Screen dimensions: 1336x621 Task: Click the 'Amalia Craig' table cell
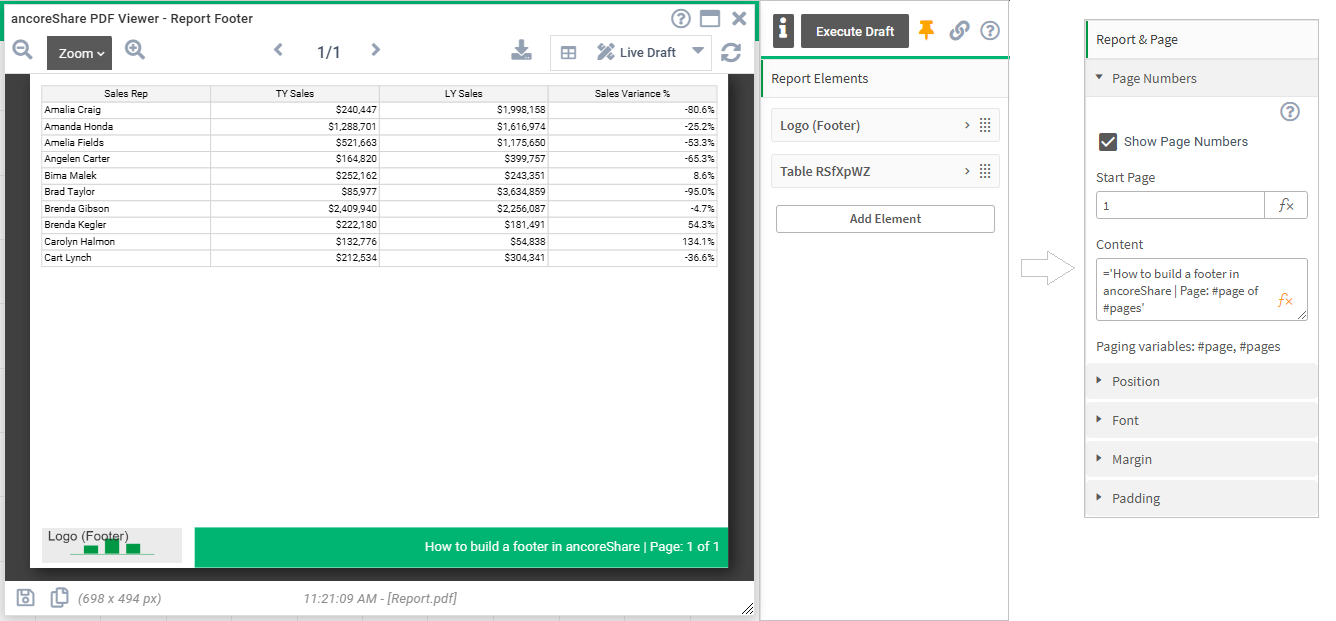click(126, 110)
